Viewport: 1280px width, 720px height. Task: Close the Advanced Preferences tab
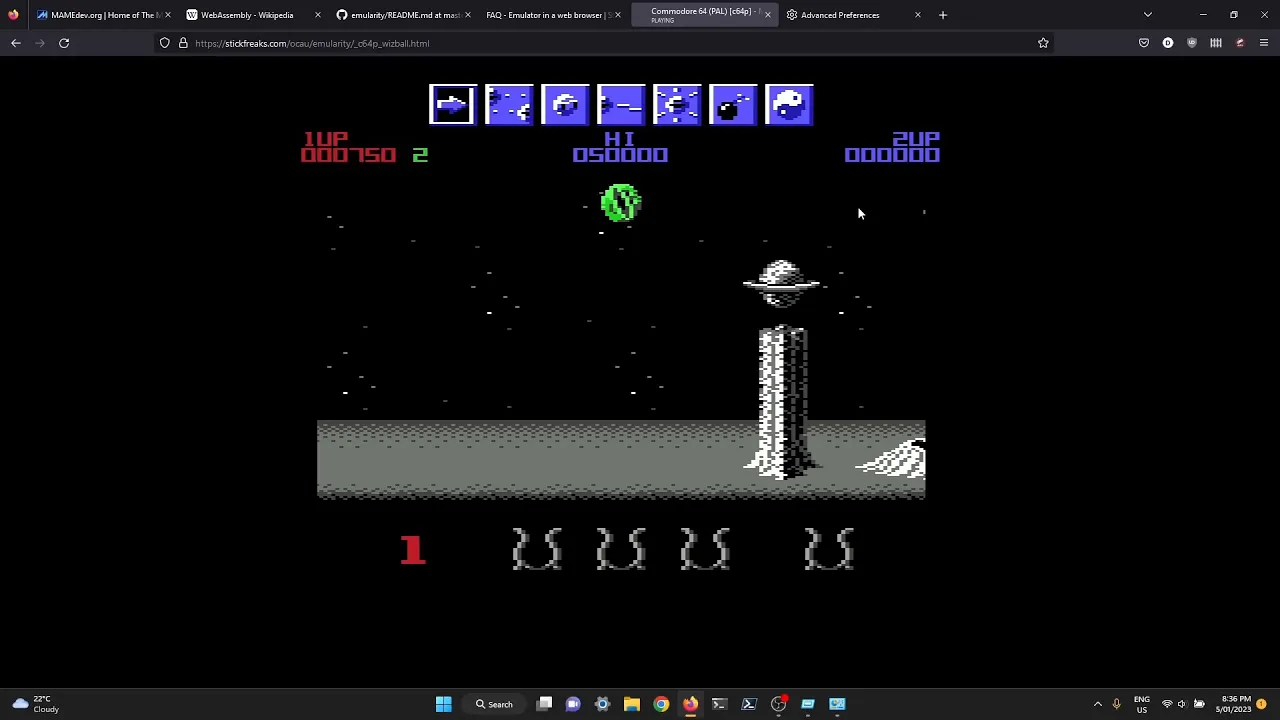(x=917, y=15)
